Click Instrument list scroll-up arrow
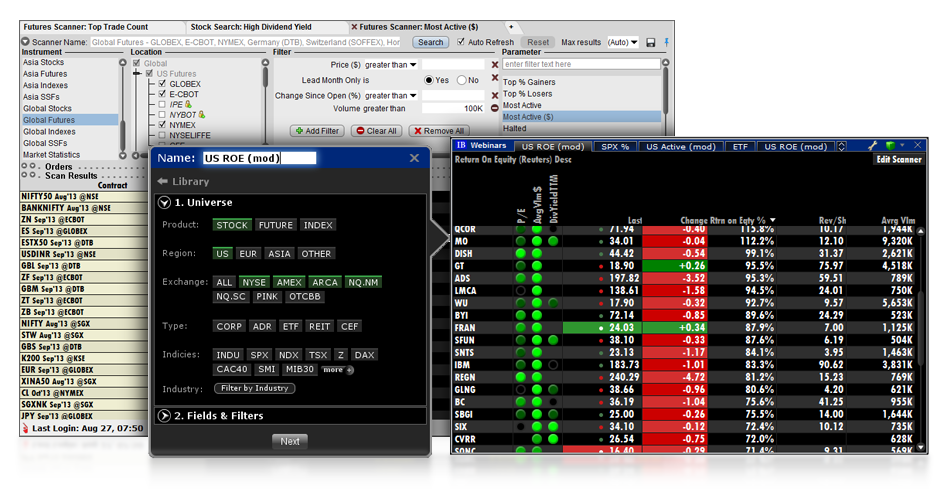Image resolution: width=950 pixels, height=500 pixels. pos(123,62)
